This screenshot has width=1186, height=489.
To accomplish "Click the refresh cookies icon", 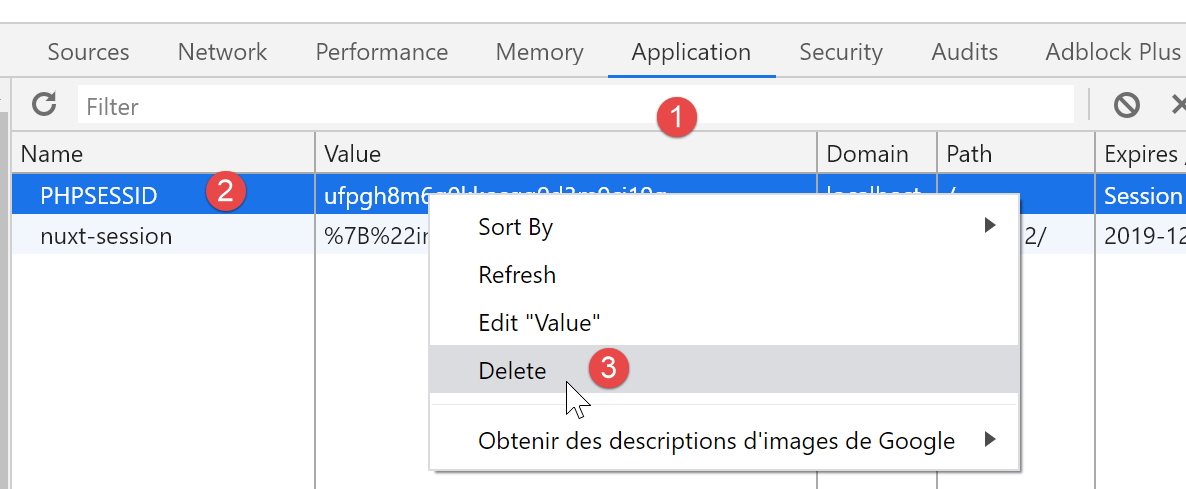I will tap(43, 104).
